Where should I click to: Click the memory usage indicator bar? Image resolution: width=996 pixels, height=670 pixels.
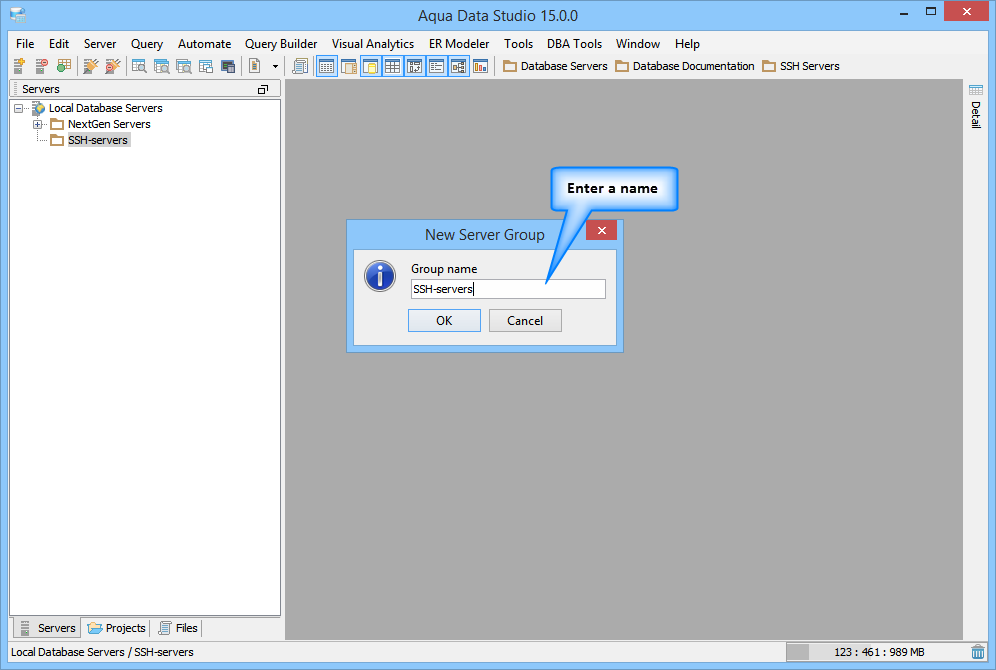(877, 652)
